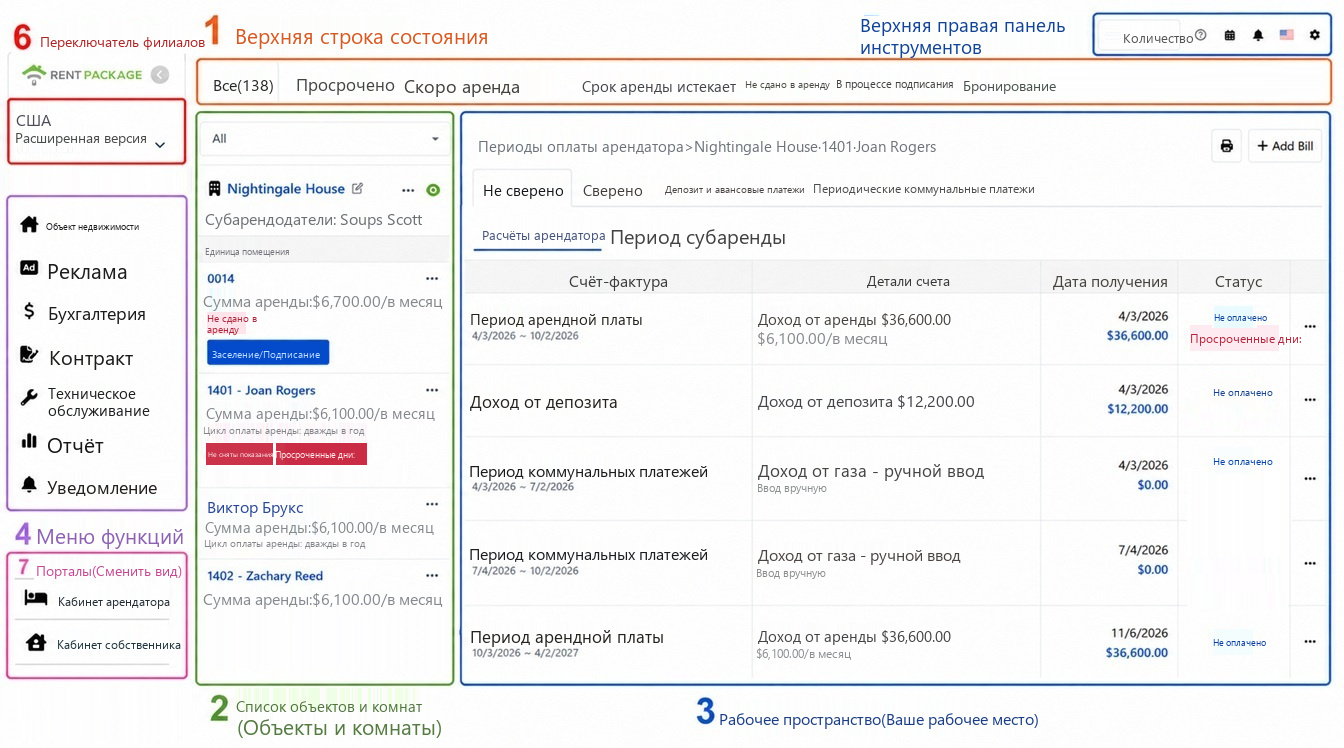Print the tenant payment periods
1344x748 pixels.
click(1226, 146)
